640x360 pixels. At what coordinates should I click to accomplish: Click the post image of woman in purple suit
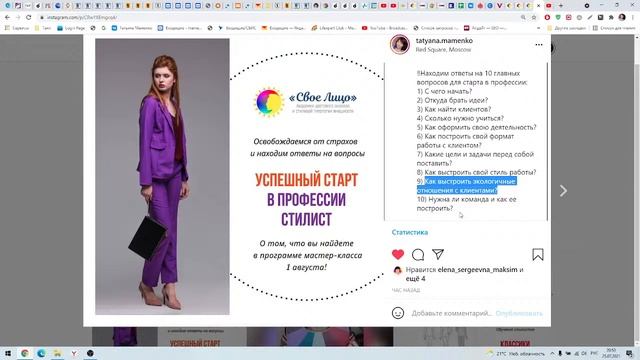tap(162, 176)
